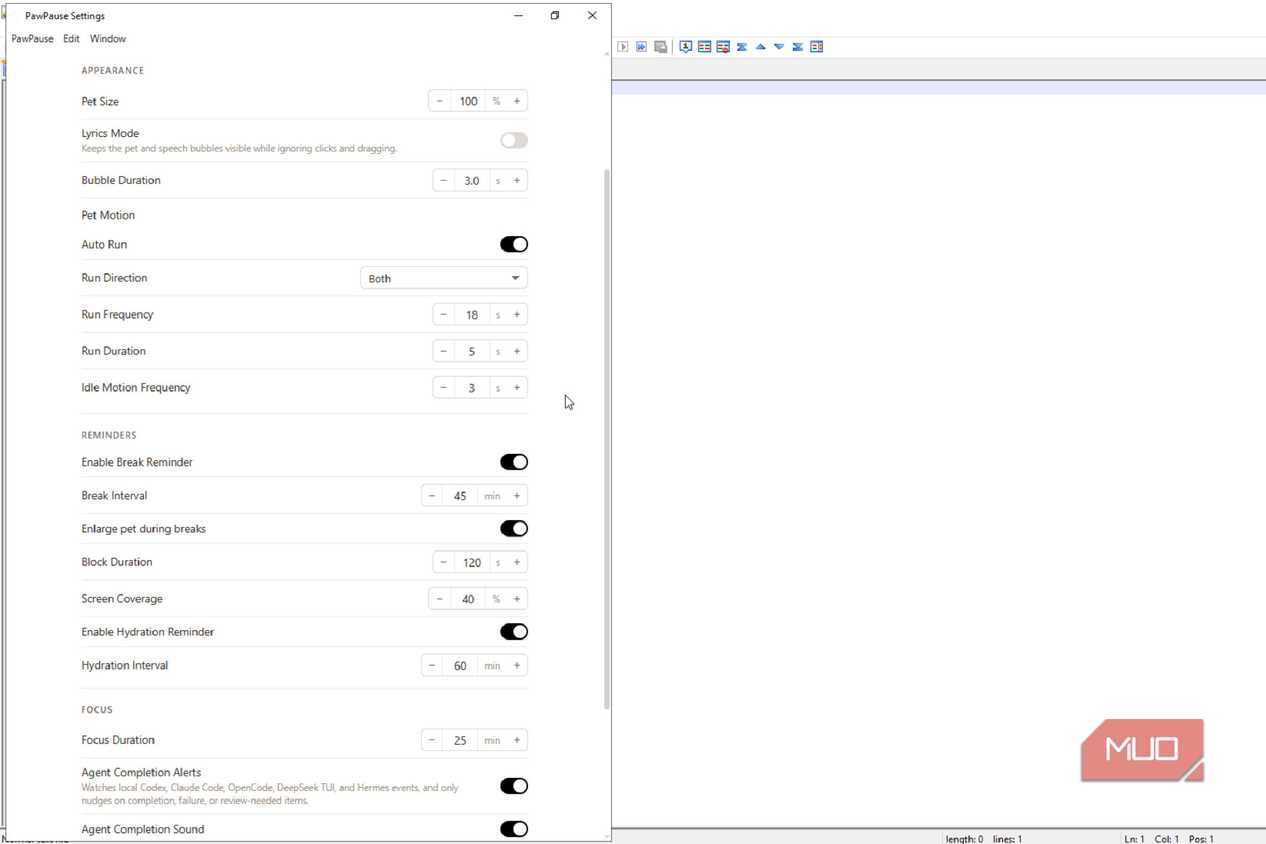
Task: Click 'length: 0' in Notepad++ status bar
Action: [964, 839]
